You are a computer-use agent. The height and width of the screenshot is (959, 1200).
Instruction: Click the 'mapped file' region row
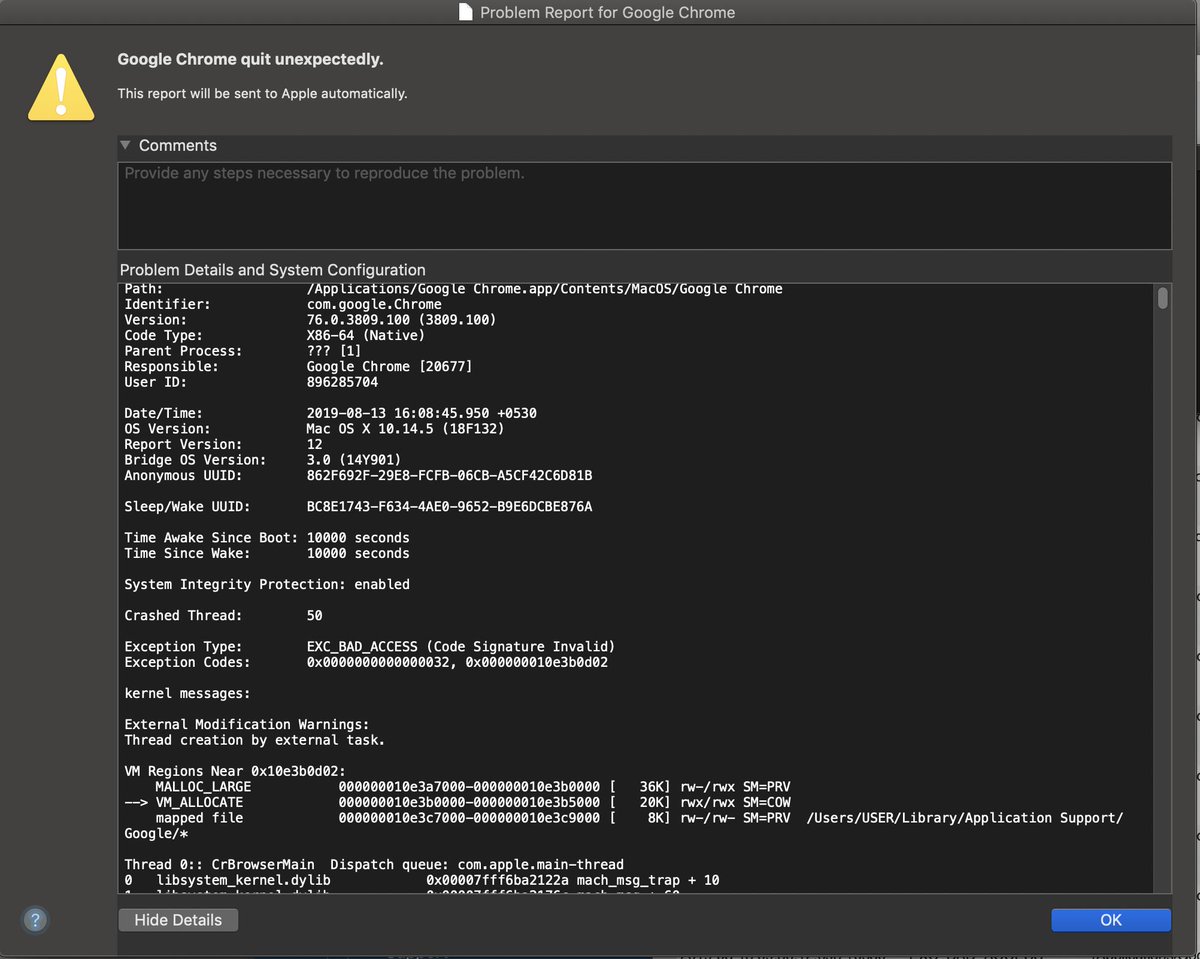[x=639, y=818]
